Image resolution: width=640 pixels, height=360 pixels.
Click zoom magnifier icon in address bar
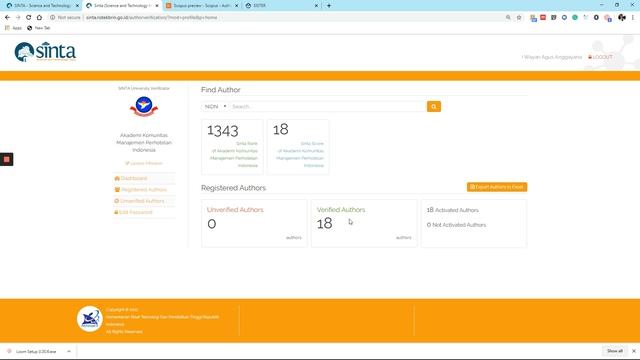click(x=508, y=18)
